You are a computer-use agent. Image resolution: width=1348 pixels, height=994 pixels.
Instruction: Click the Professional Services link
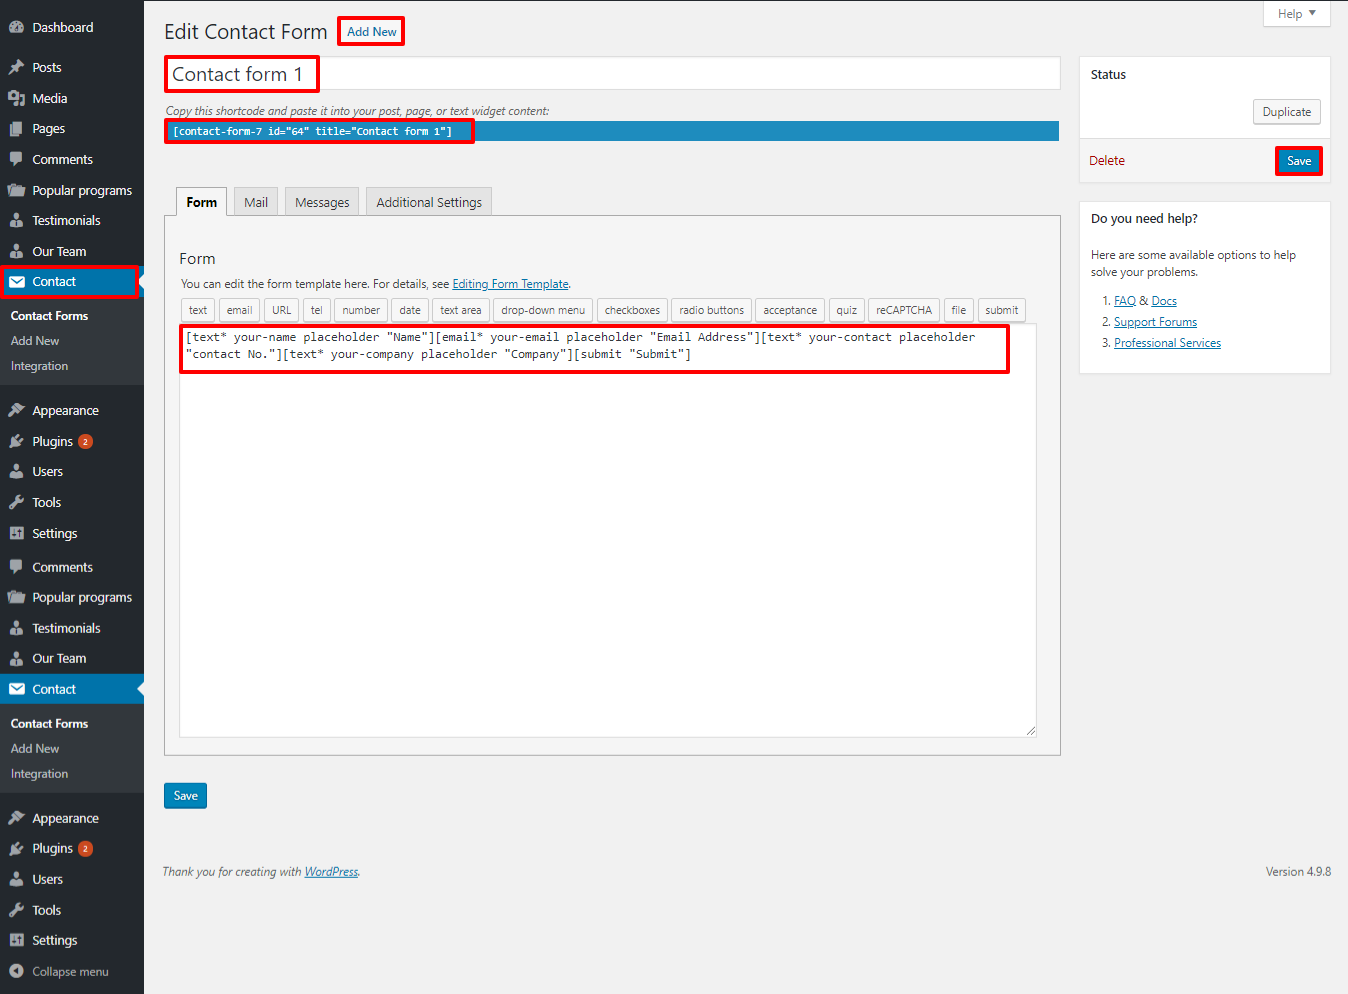pyautogui.click(x=1167, y=343)
